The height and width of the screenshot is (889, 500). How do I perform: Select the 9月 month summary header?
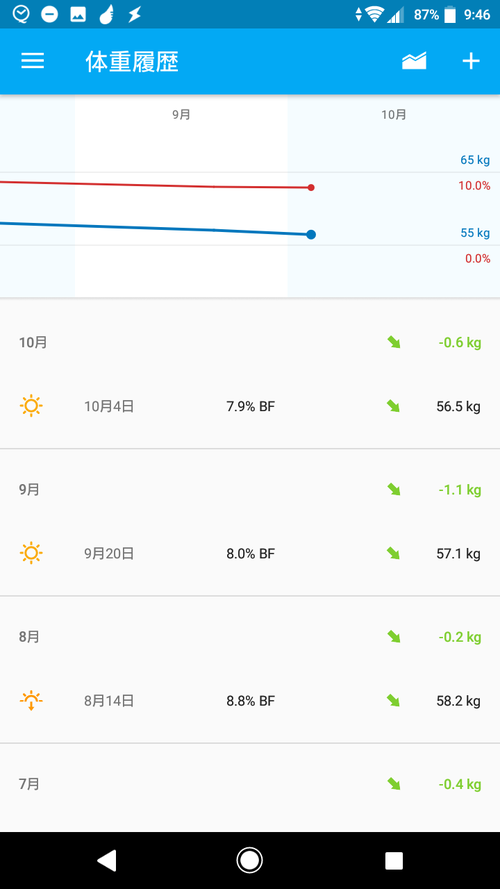pos(250,489)
